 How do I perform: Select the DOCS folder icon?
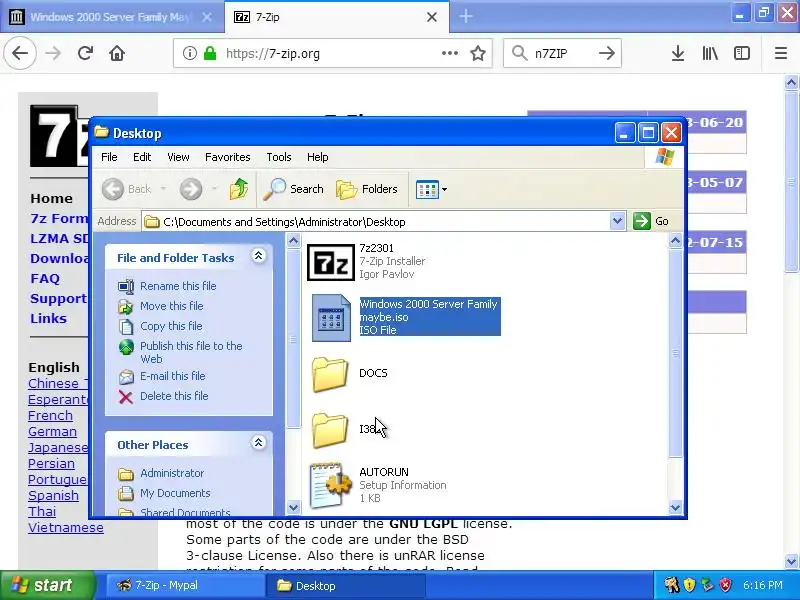[330, 374]
